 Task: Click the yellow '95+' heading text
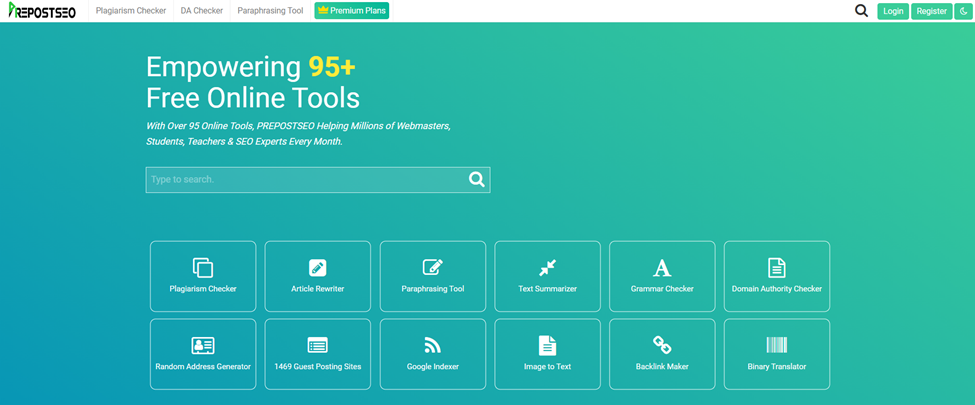coord(332,68)
